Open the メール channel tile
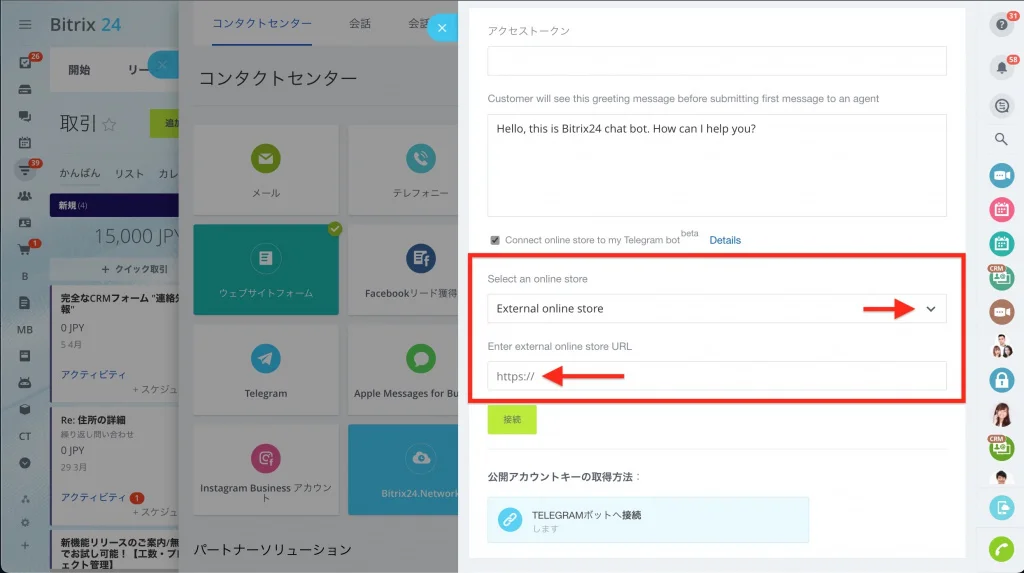Viewport: 1024px width, 573px height. tap(266, 170)
